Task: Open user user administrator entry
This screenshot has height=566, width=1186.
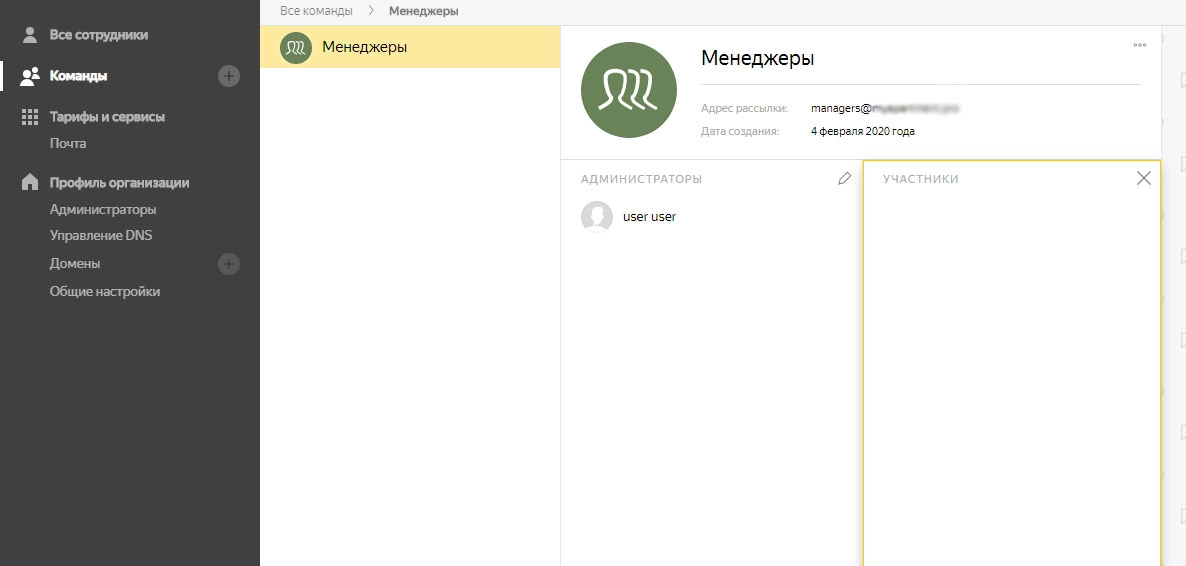Action: click(649, 216)
